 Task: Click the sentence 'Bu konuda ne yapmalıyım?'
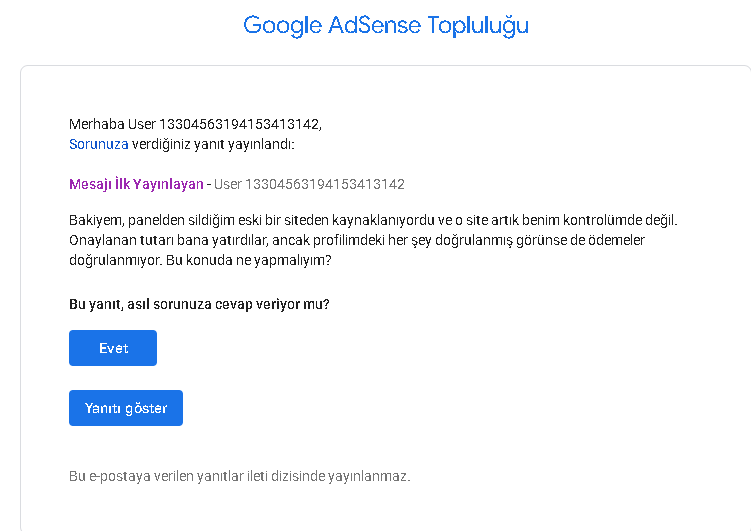click(x=249, y=260)
